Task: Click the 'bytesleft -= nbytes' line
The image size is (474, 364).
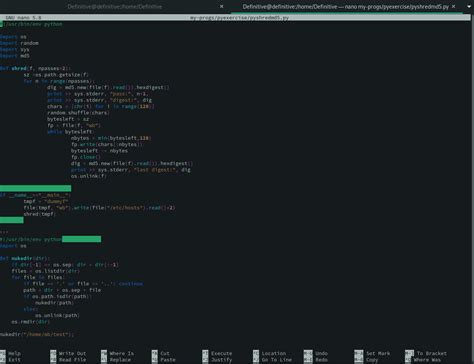Action: (99, 151)
